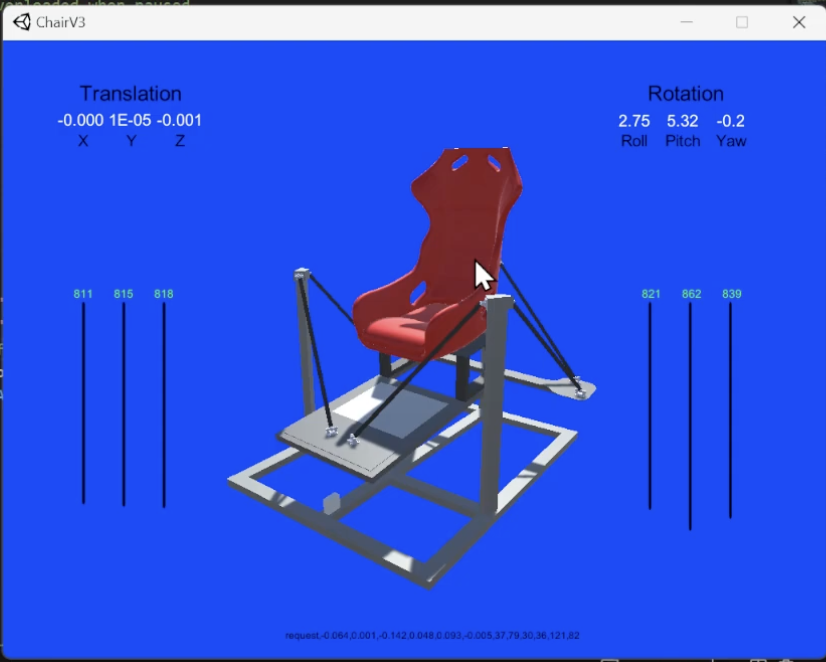Viewport: 826px width, 662px height.
Task: Click the request data text at bottom
Action: click(432, 636)
